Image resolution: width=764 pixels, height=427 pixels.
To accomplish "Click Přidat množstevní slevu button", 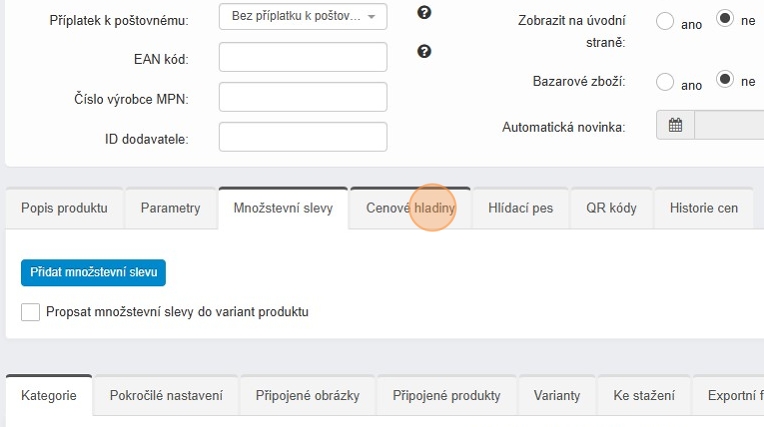I will [93, 272].
